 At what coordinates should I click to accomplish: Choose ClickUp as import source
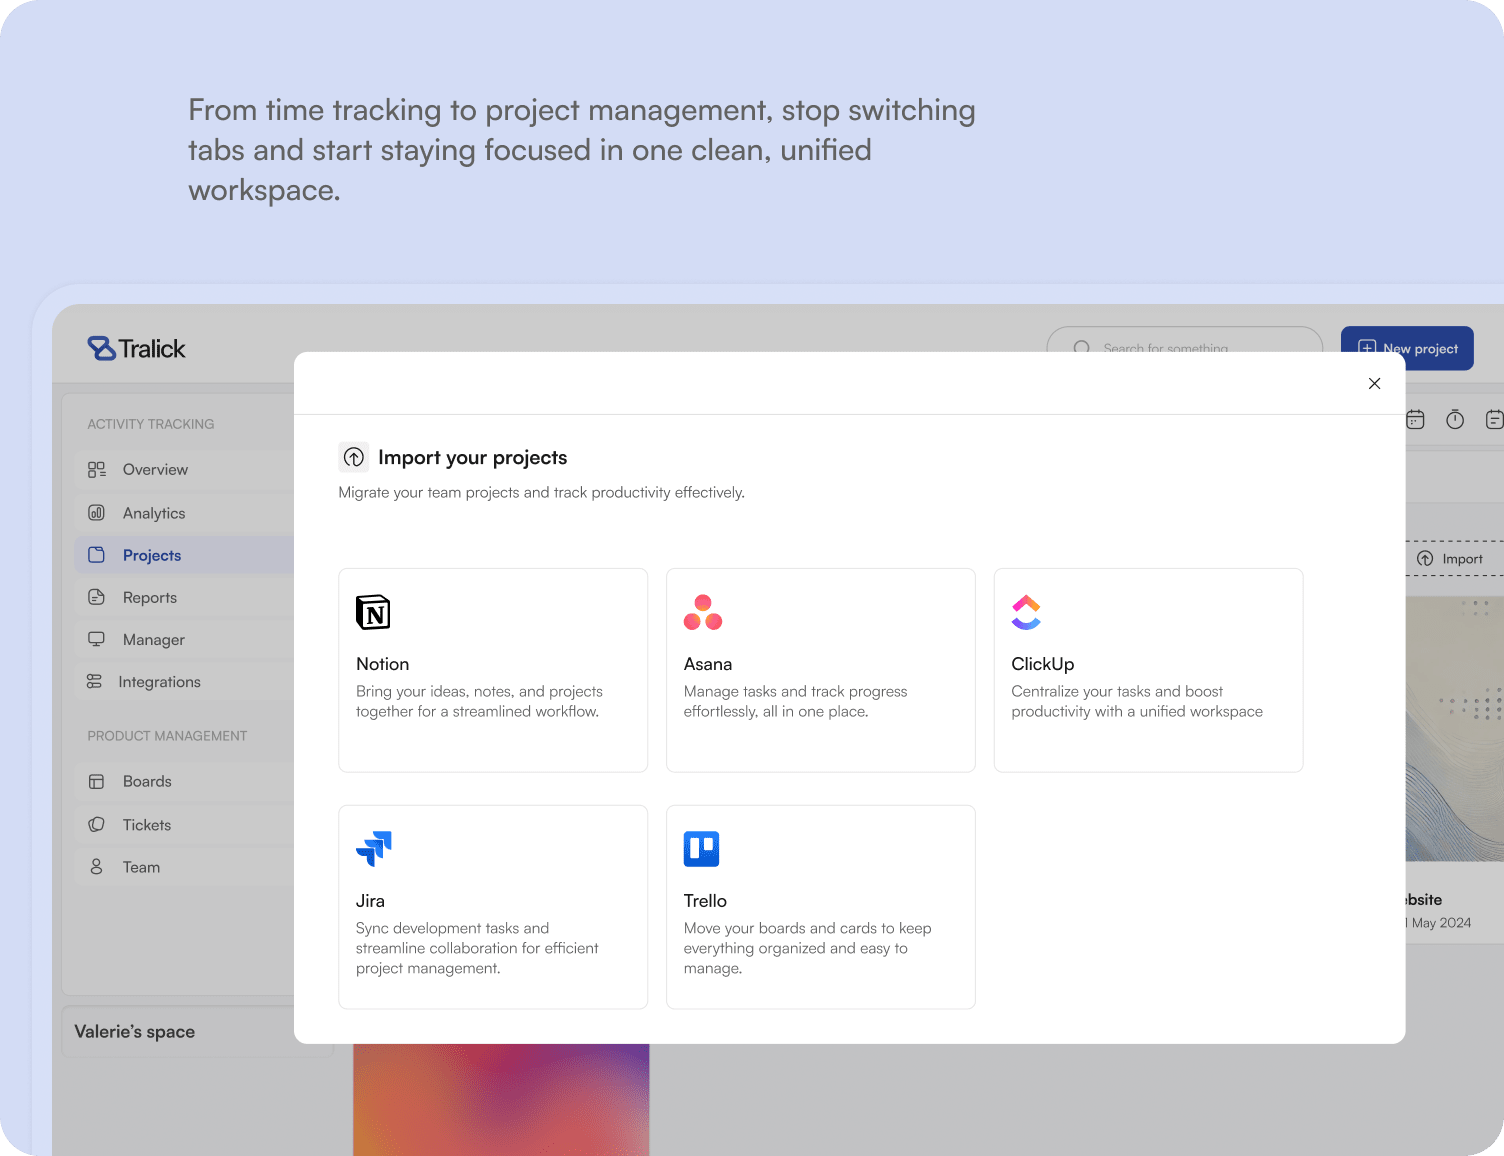[1148, 670]
